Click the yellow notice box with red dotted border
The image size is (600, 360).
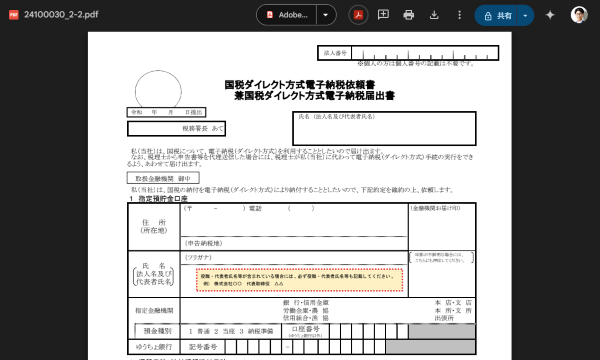pyautogui.click(x=300, y=280)
